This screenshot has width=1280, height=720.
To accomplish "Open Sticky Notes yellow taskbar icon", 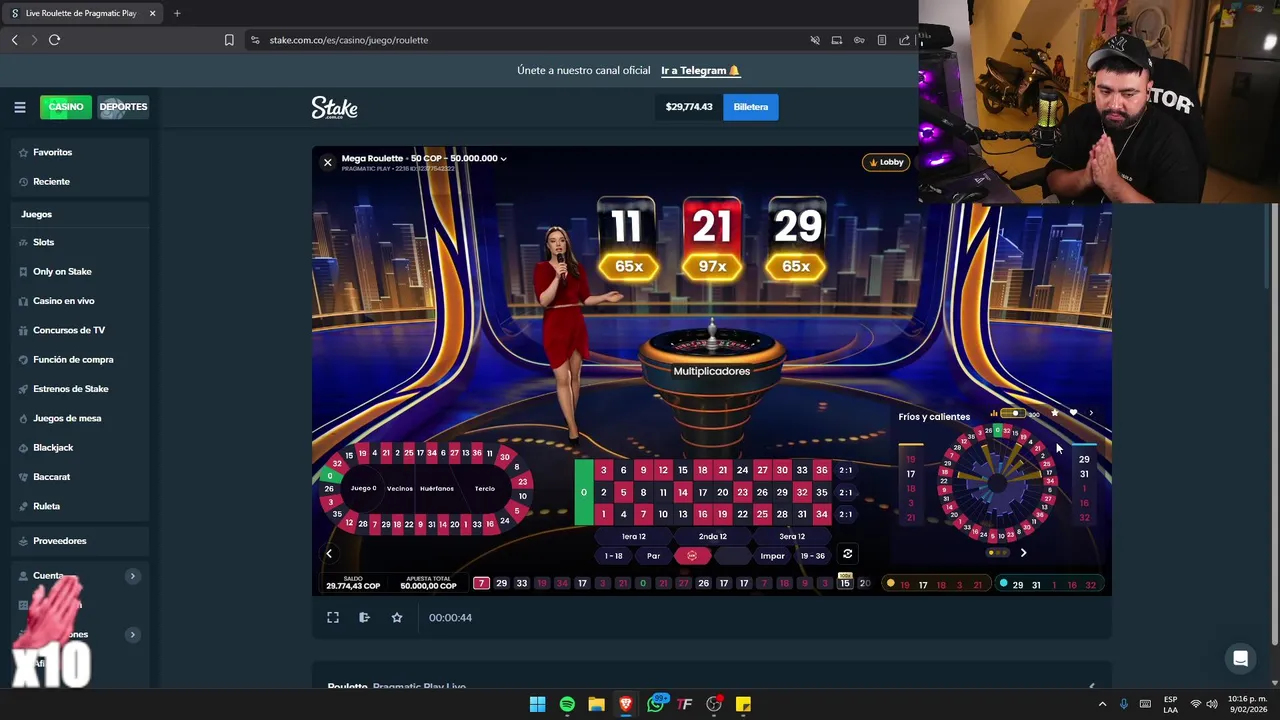I will pyautogui.click(x=743, y=704).
